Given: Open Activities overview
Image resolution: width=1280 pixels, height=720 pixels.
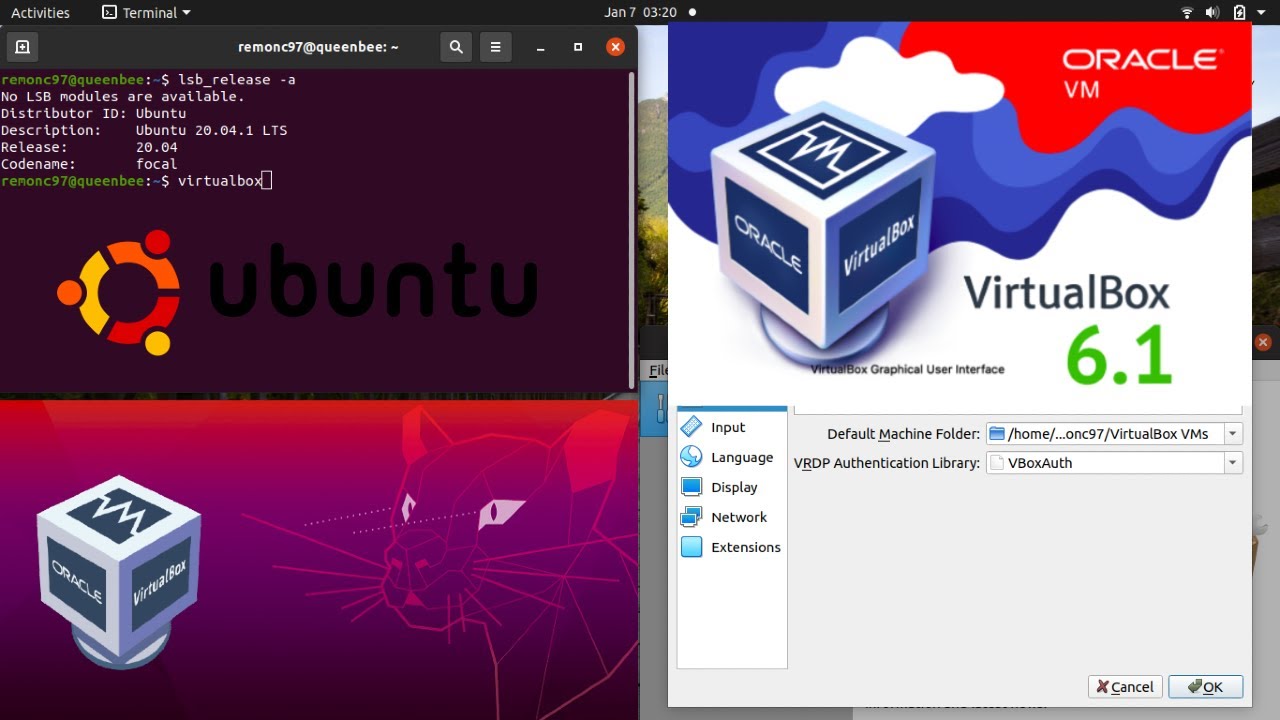Looking at the screenshot, I should tap(40, 13).
